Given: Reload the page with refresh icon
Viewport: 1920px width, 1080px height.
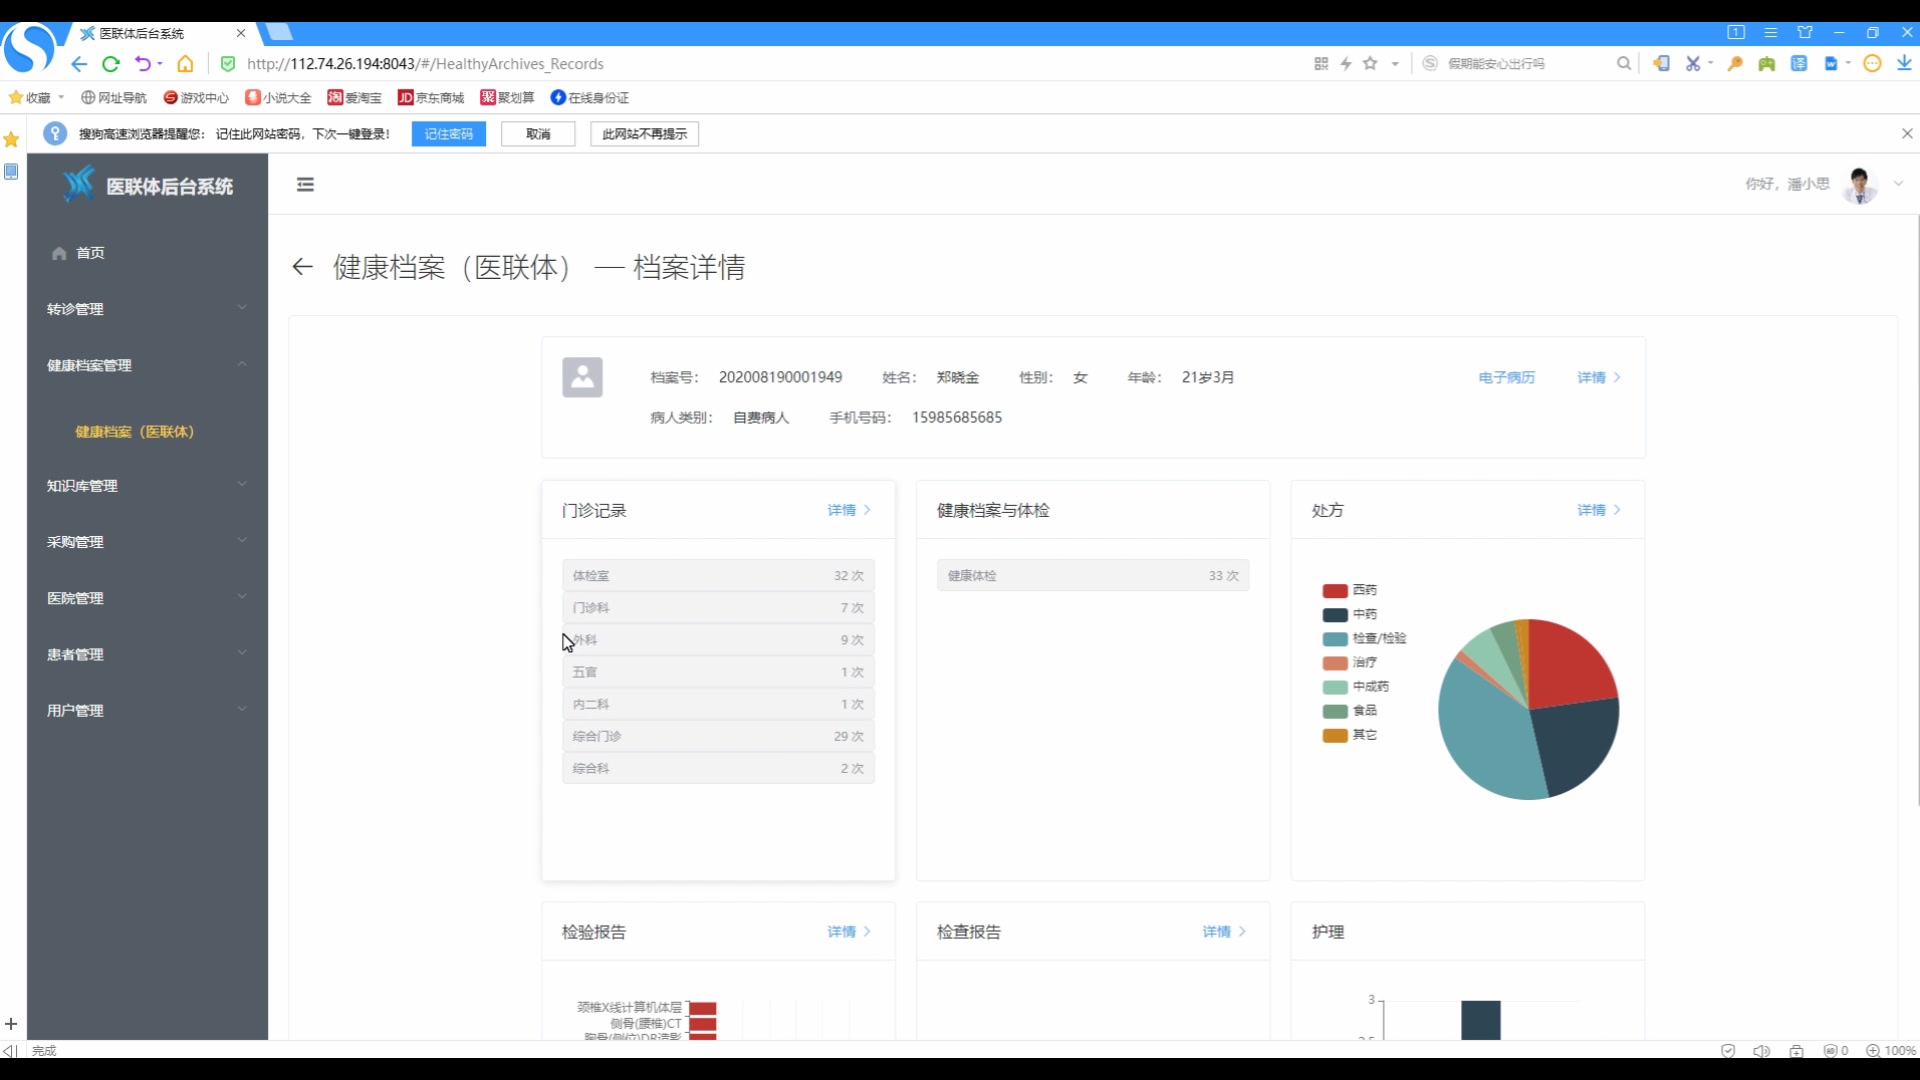Looking at the screenshot, I should pyautogui.click(x=111, y=64).
